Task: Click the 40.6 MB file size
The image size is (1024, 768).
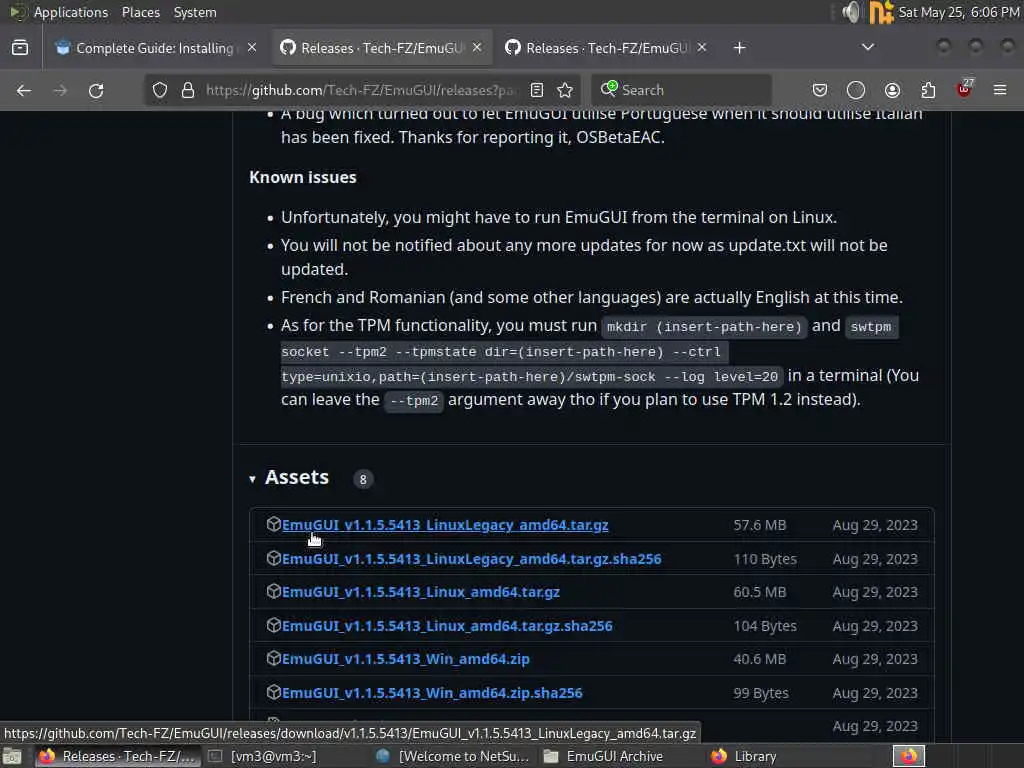Action: click(760, 659)
